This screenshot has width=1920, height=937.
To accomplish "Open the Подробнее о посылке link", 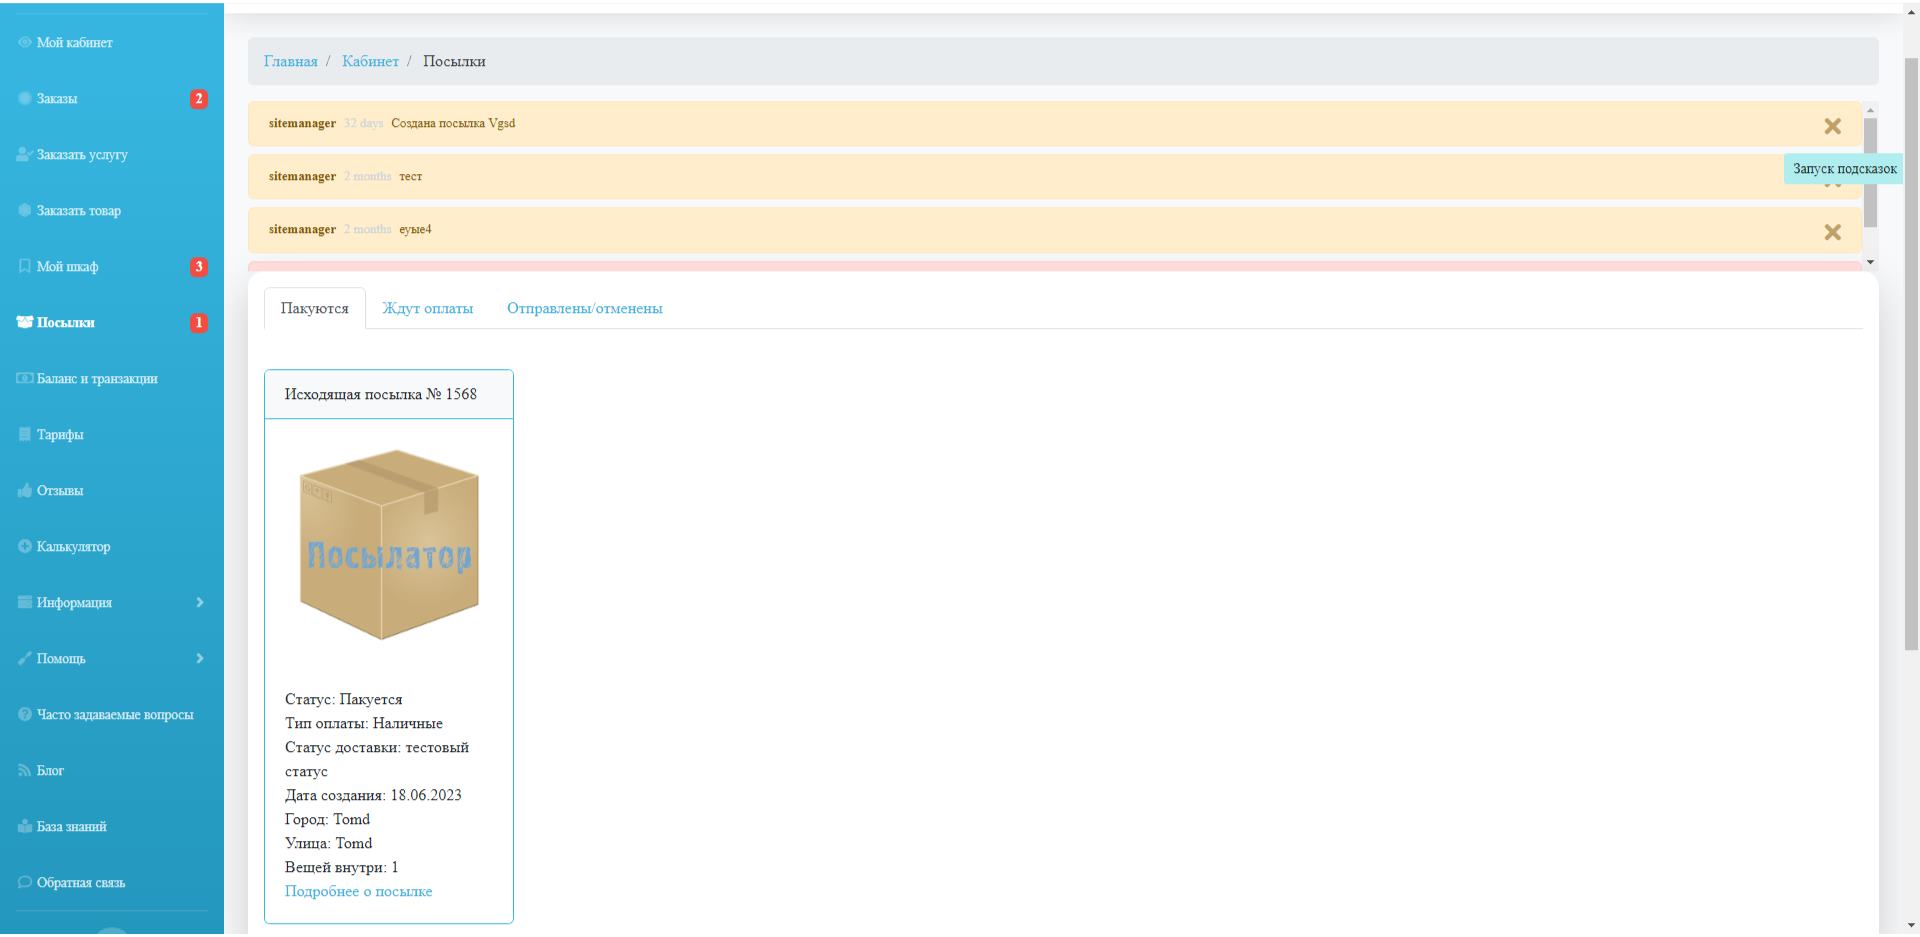I will 358,891.
